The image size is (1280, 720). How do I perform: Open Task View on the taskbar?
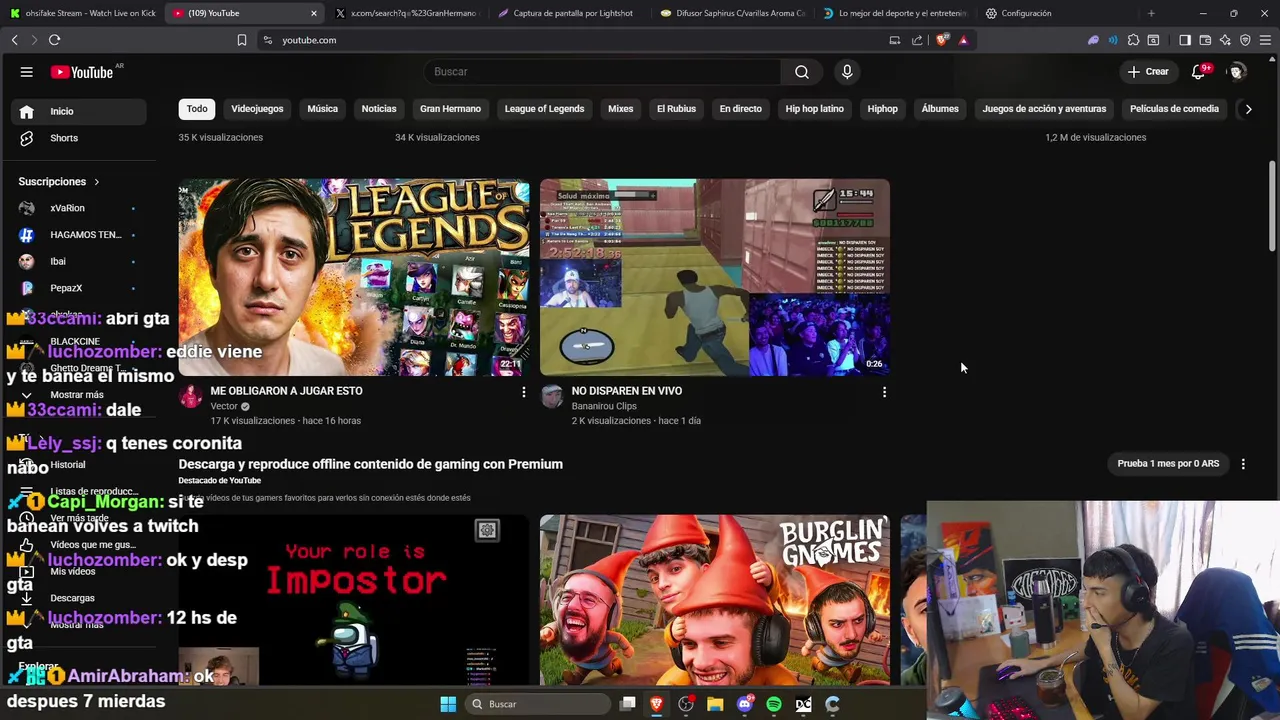click(627, 704)
